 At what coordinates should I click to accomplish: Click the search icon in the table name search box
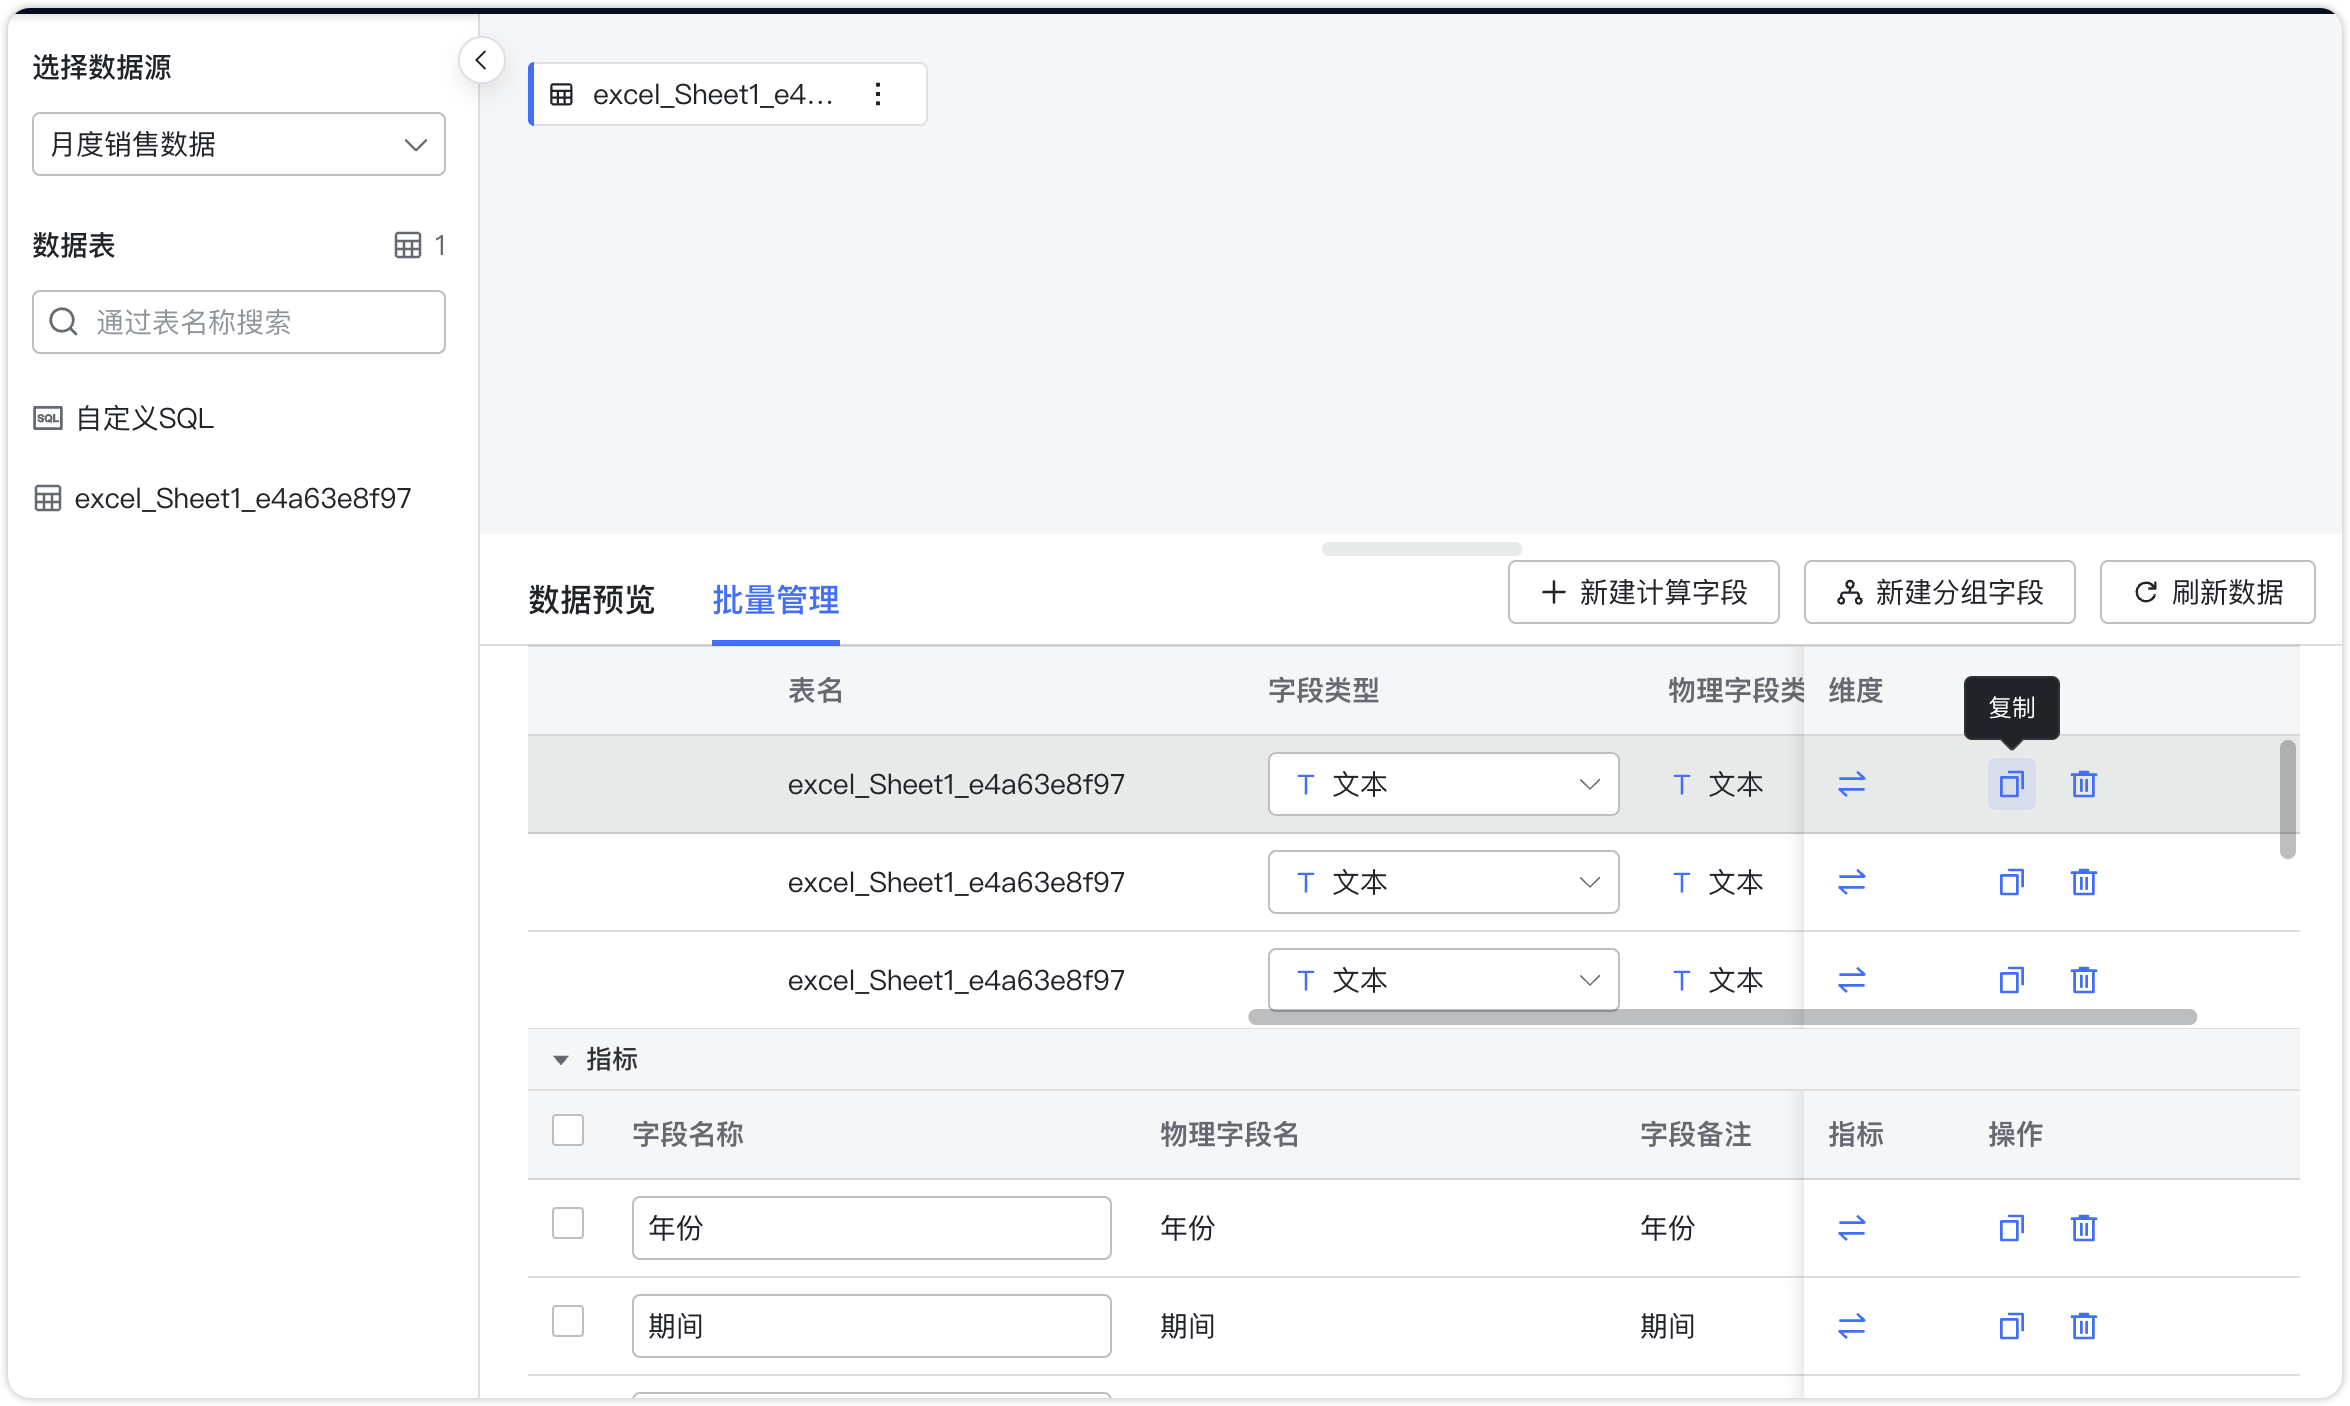click(64, 322)
